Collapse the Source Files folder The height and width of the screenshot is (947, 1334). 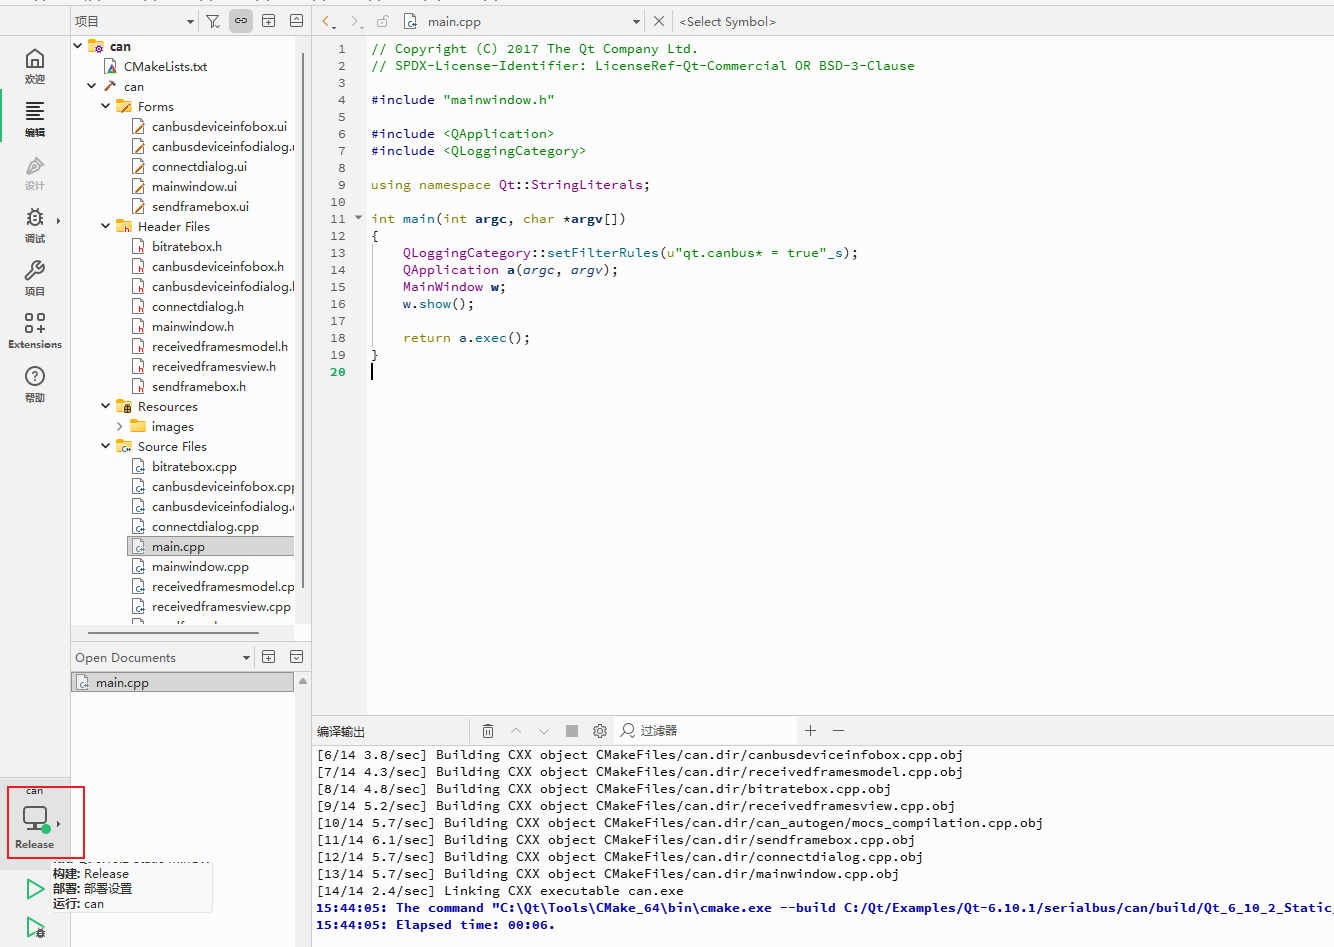coord(106,446)
